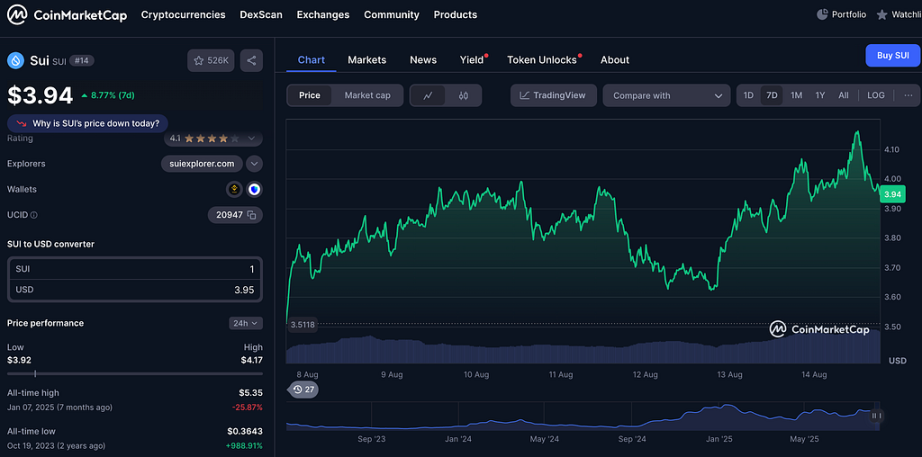Image resolution: width=922 pixels, height=457 pixels.
Task: Select the All time range
Action: pyautogui.click(x=843, y=95)
